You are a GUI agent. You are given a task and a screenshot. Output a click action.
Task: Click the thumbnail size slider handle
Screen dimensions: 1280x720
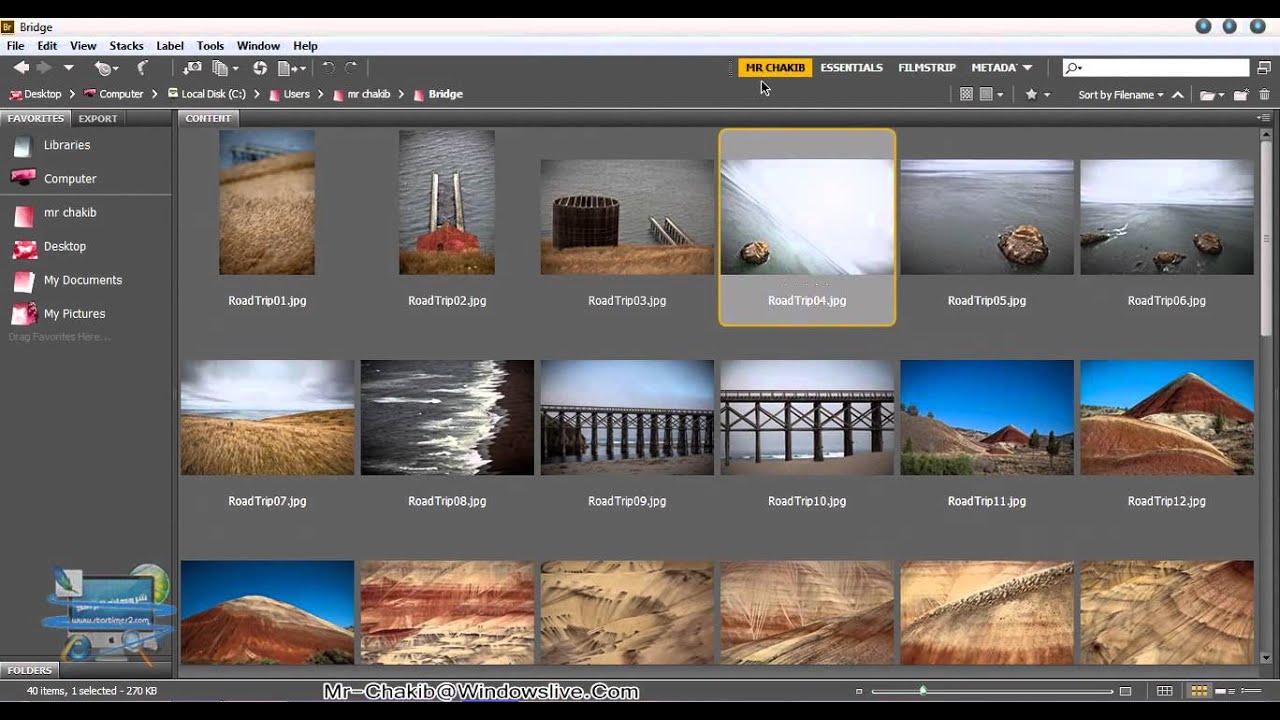(923, 691)
